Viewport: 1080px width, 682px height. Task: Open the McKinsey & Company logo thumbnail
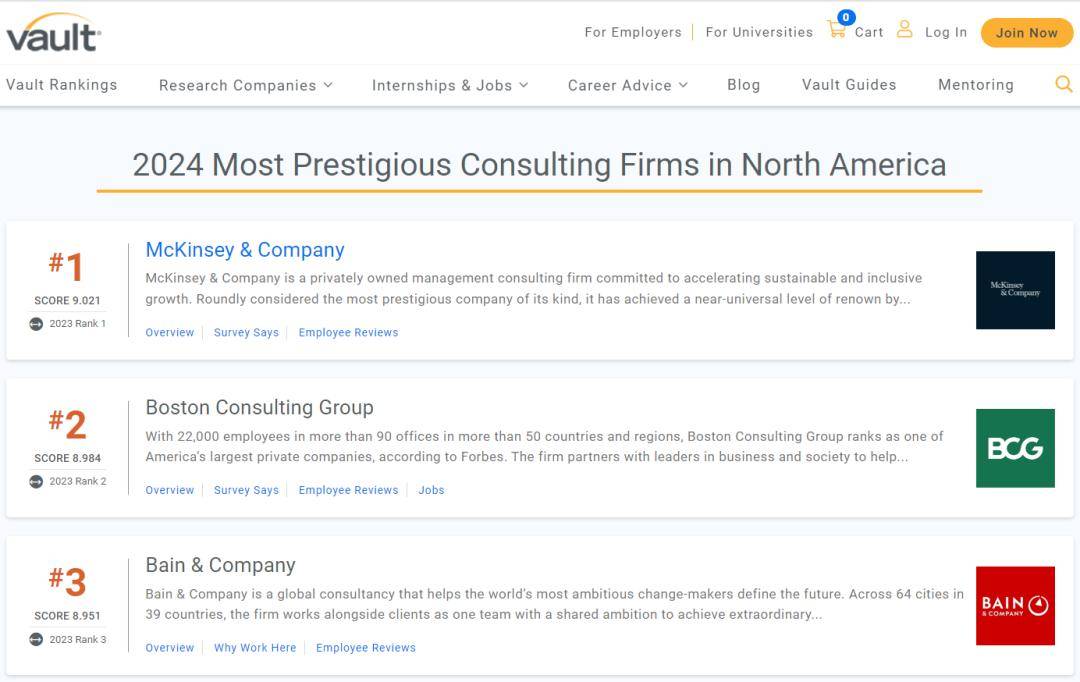tap(1015, 290)
